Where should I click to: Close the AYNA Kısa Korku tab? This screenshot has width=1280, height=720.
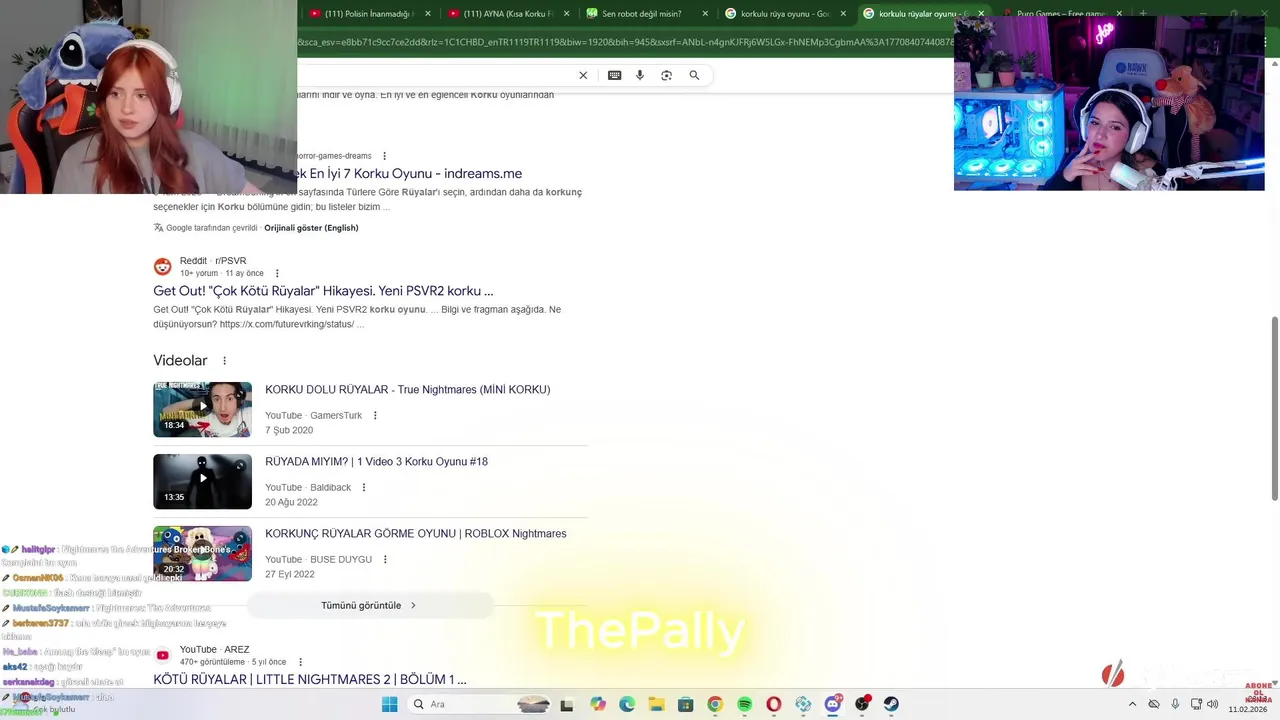(567, 13)
